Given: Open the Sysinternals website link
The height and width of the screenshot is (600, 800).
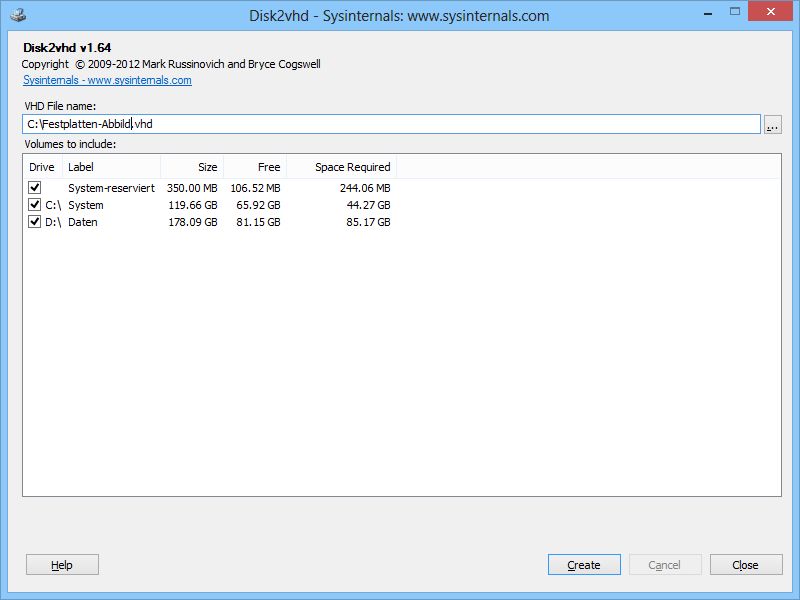Looking at the screenshot, I should (x=107, y=80).
